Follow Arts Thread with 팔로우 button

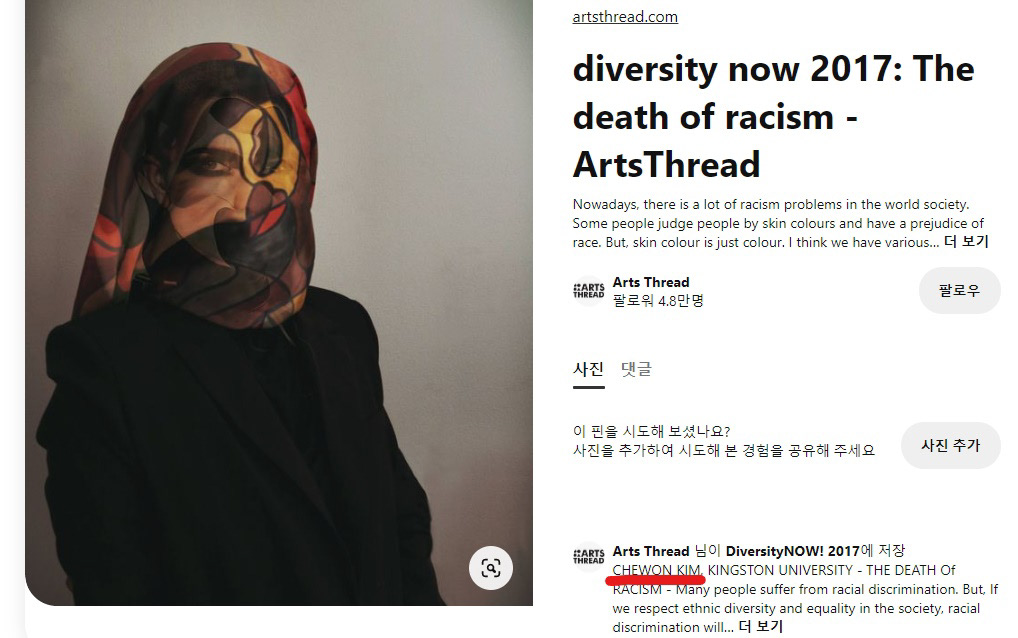pyautogui.click(x=959, y=290)
